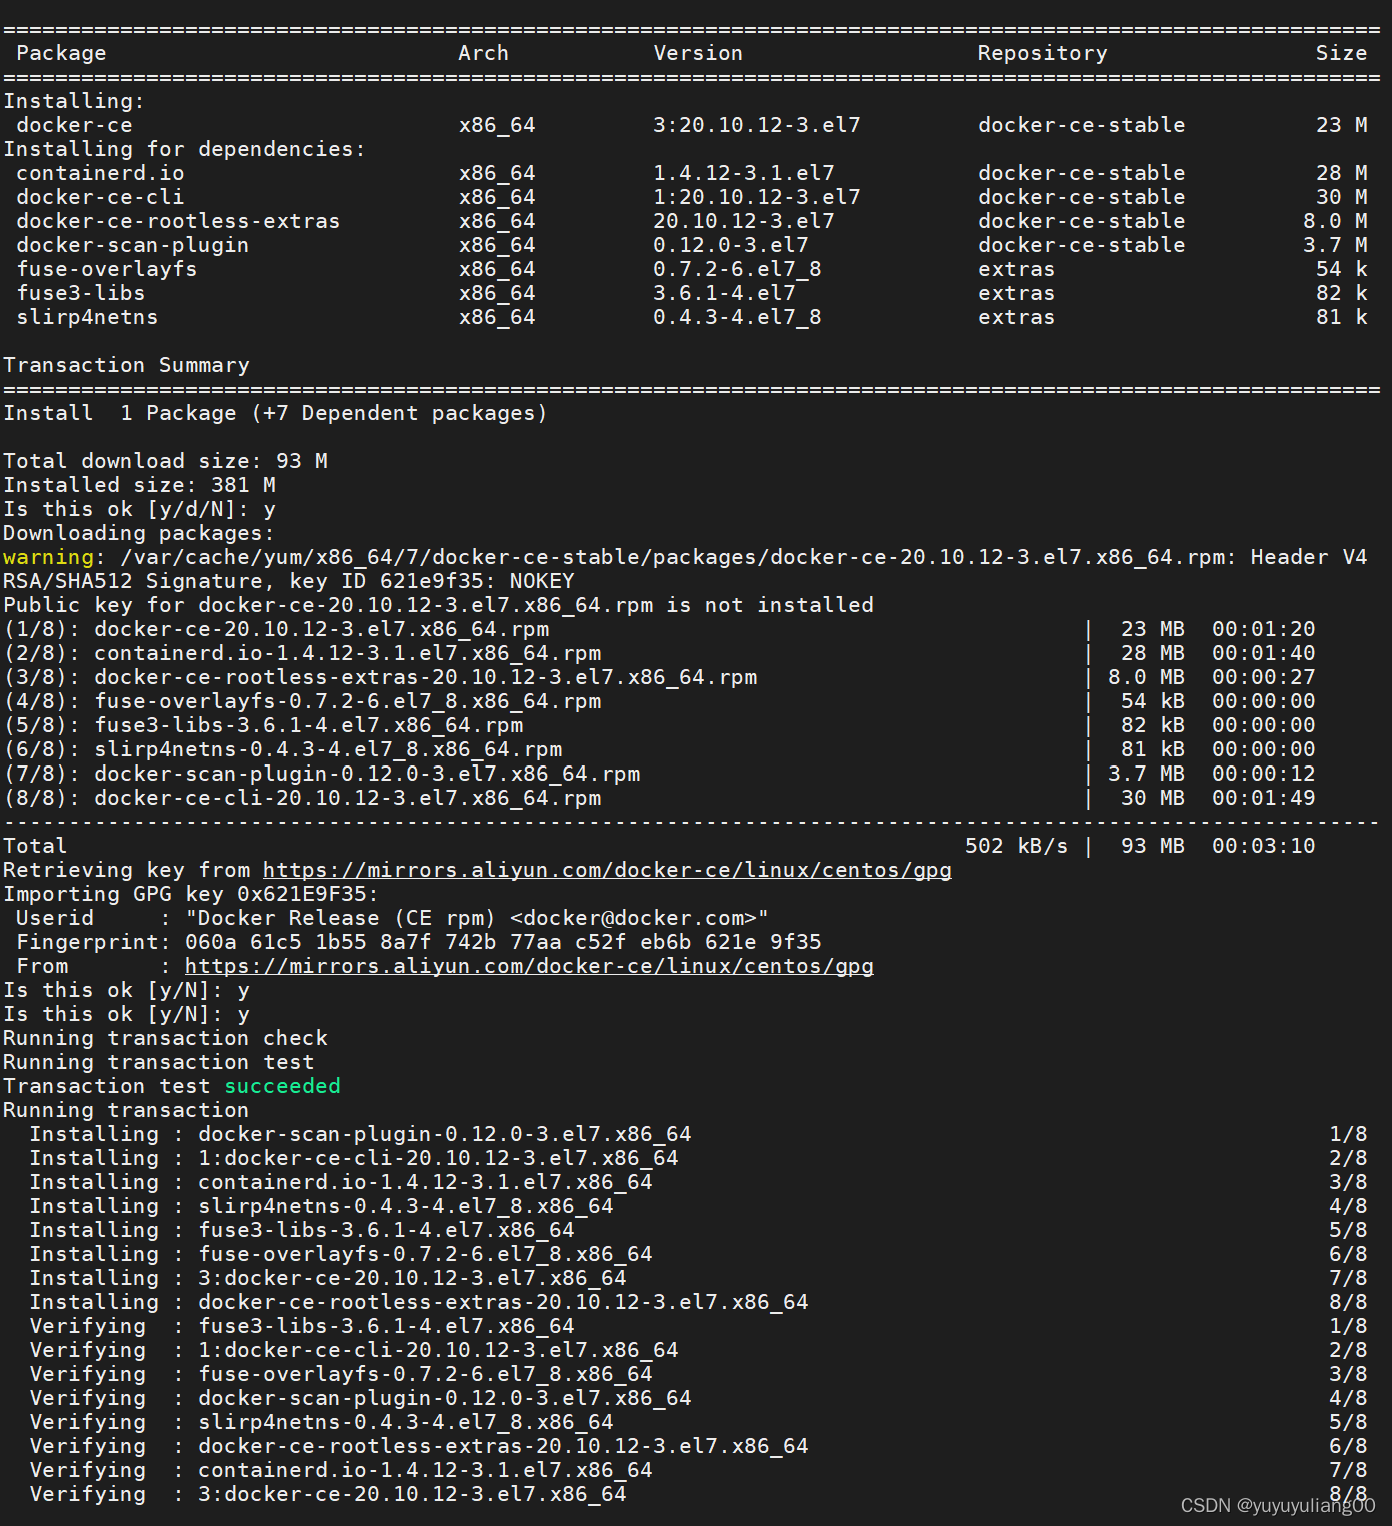
Task: Click the yellow "warning" word
Action: (x=48, y=557)
